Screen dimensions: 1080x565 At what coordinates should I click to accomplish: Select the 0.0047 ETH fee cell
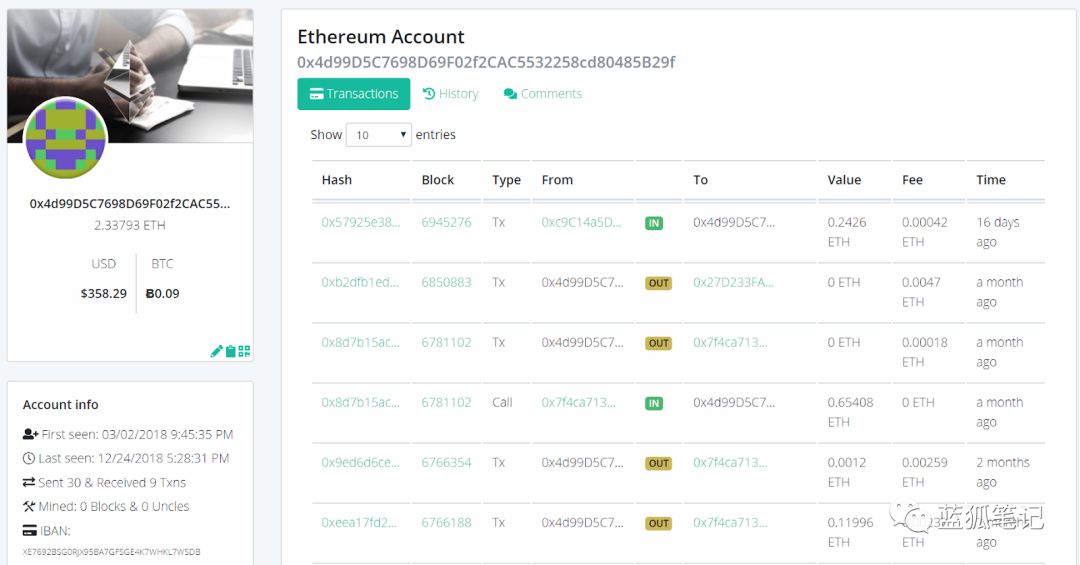coord(921,292)
